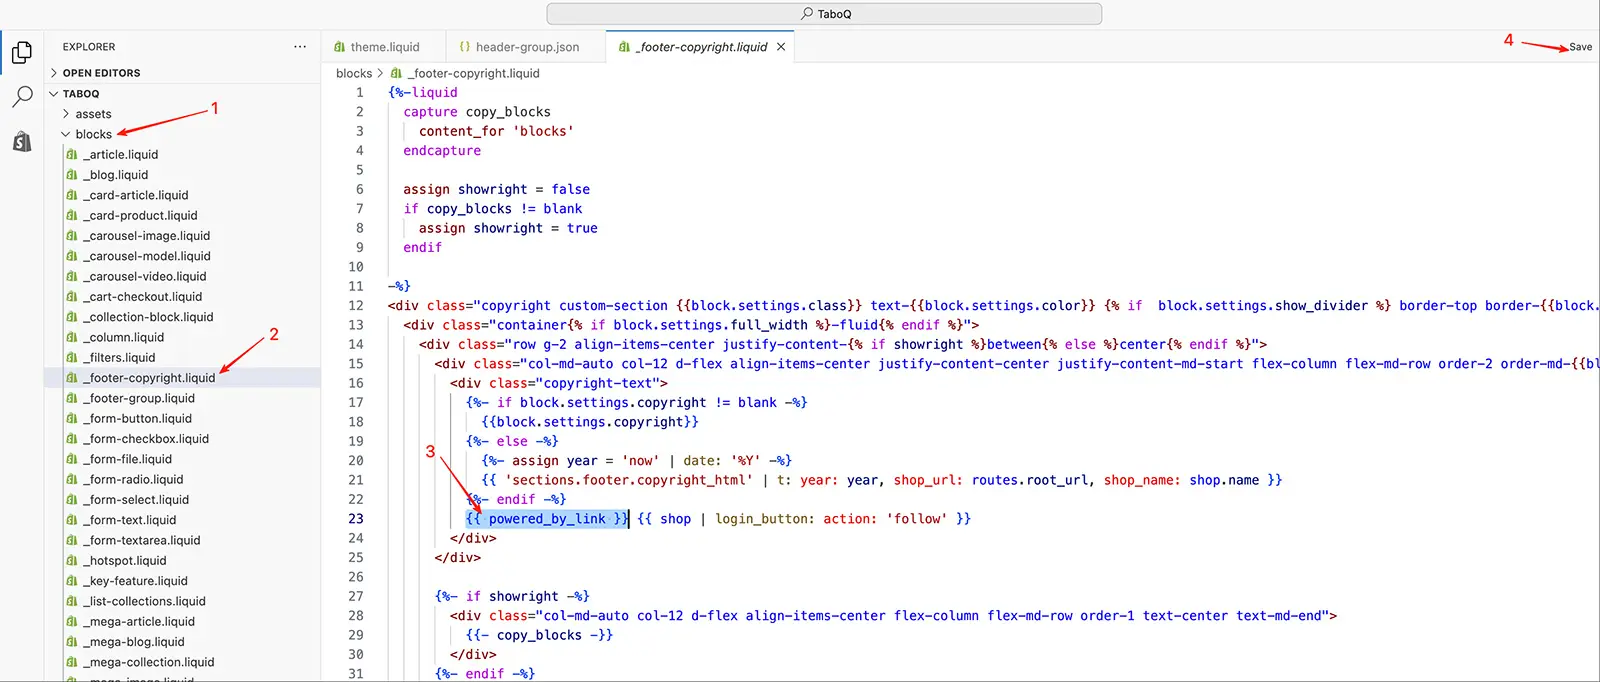This screenshot has width=1600, height=682.
Task: Open _form-select.liquid file
Action: pyautogui.click(x=137, y=500)
